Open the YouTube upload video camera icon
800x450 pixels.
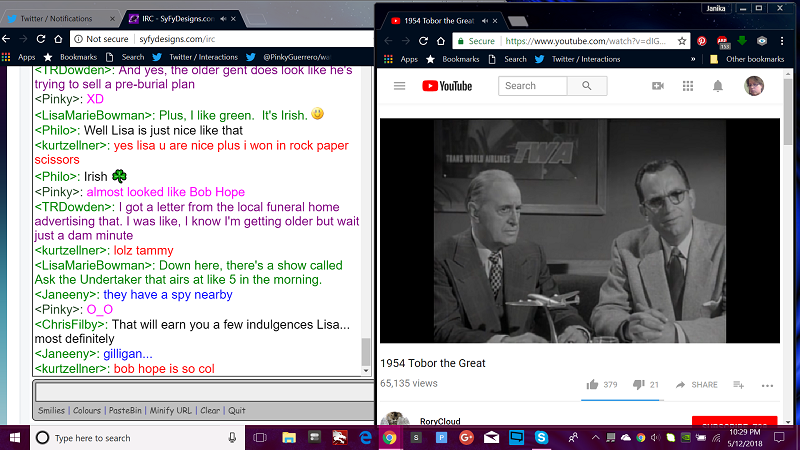[x=658, y=86]
